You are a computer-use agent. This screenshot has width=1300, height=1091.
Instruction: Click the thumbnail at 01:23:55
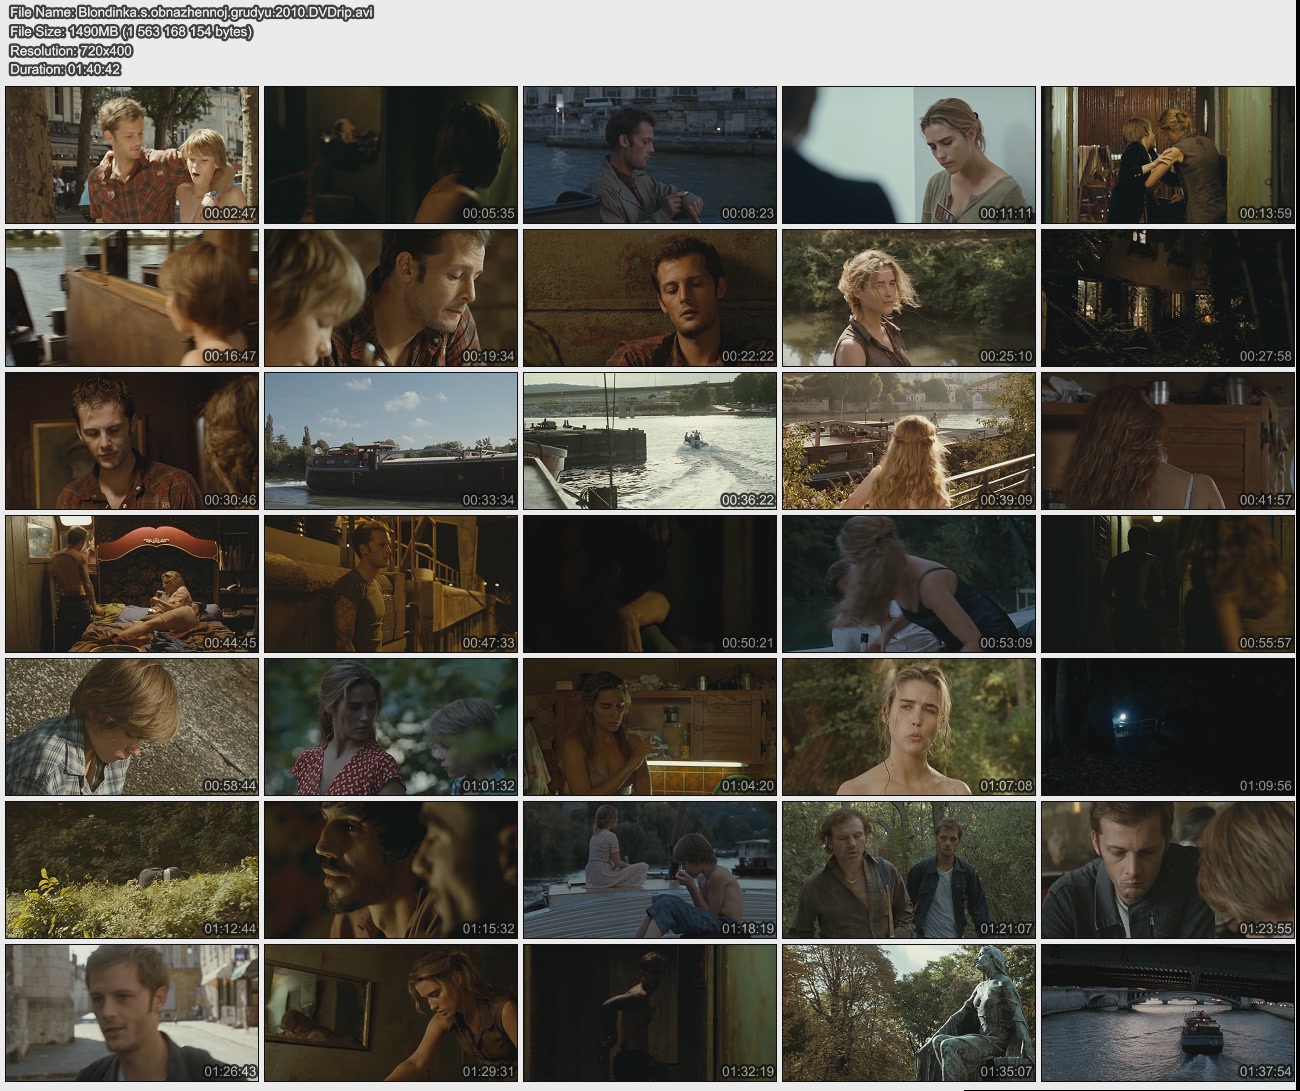point(1168,870)
